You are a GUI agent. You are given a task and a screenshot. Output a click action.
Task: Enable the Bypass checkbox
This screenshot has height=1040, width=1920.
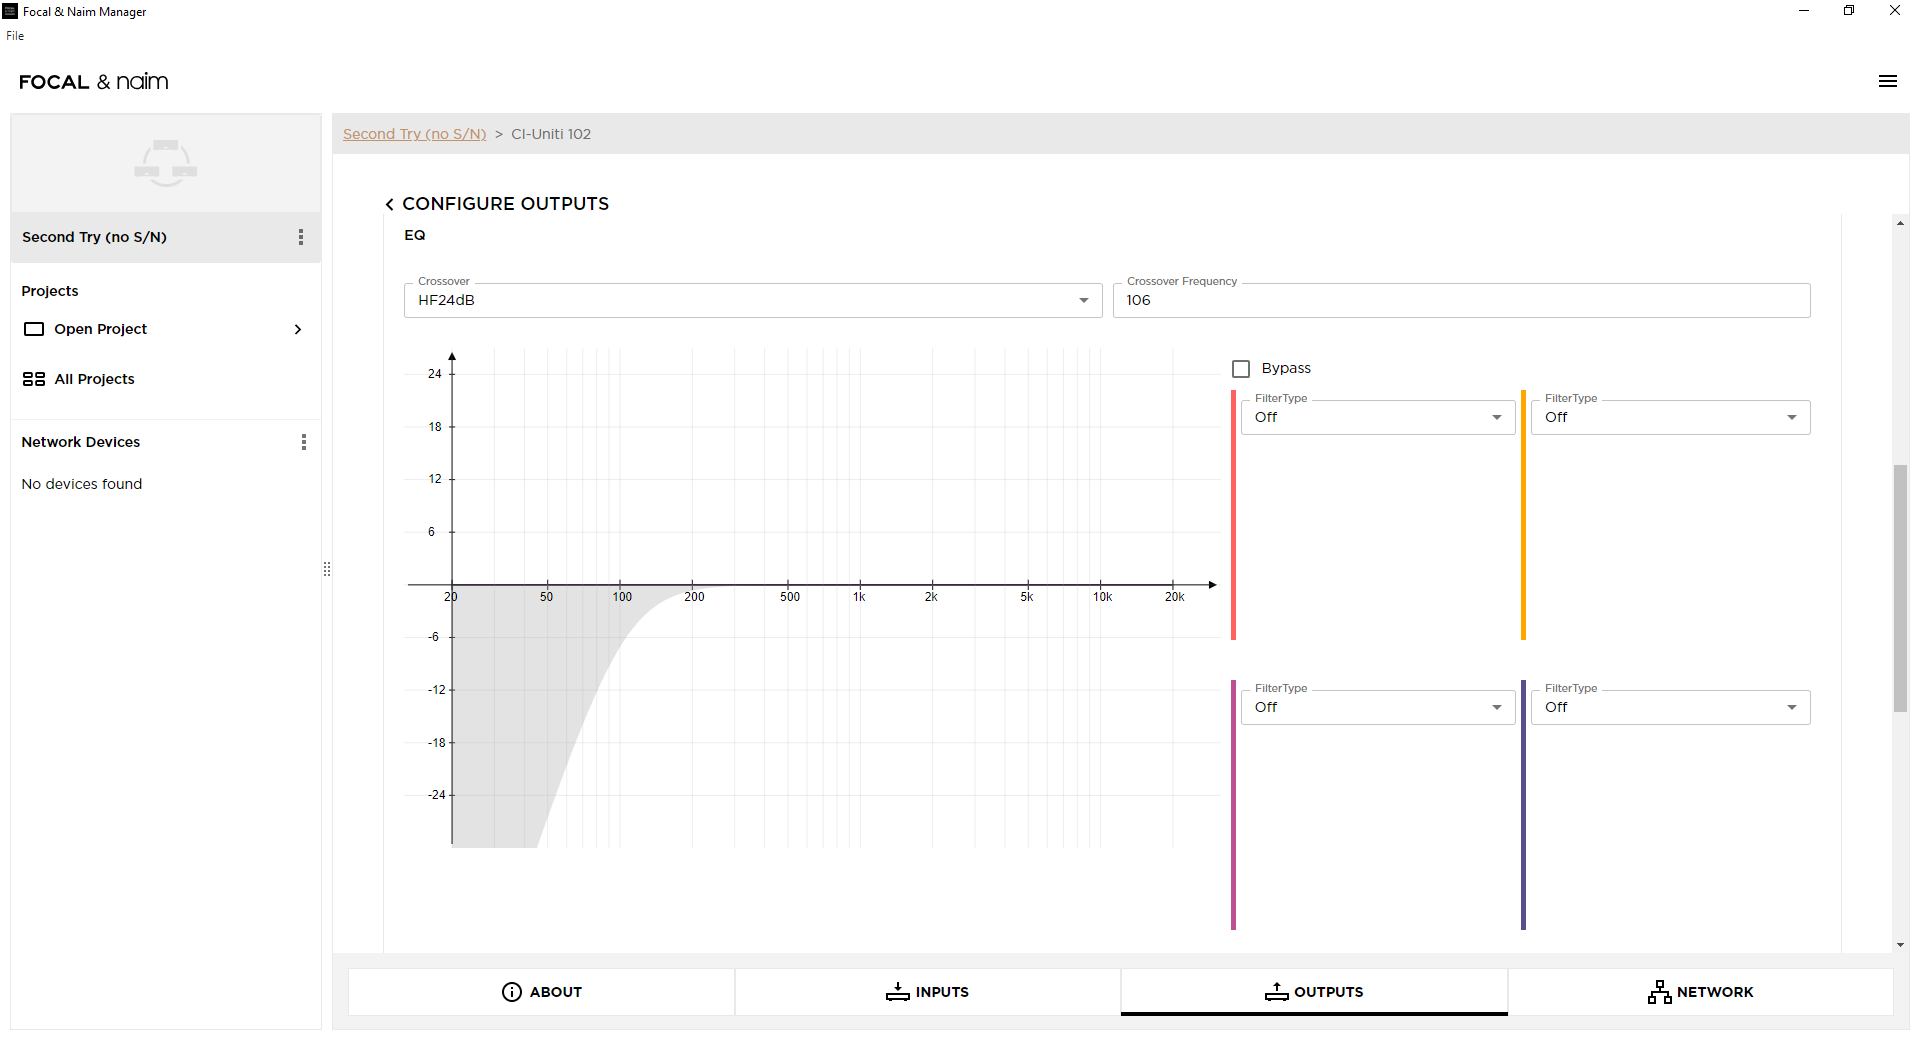(1241, 369)
